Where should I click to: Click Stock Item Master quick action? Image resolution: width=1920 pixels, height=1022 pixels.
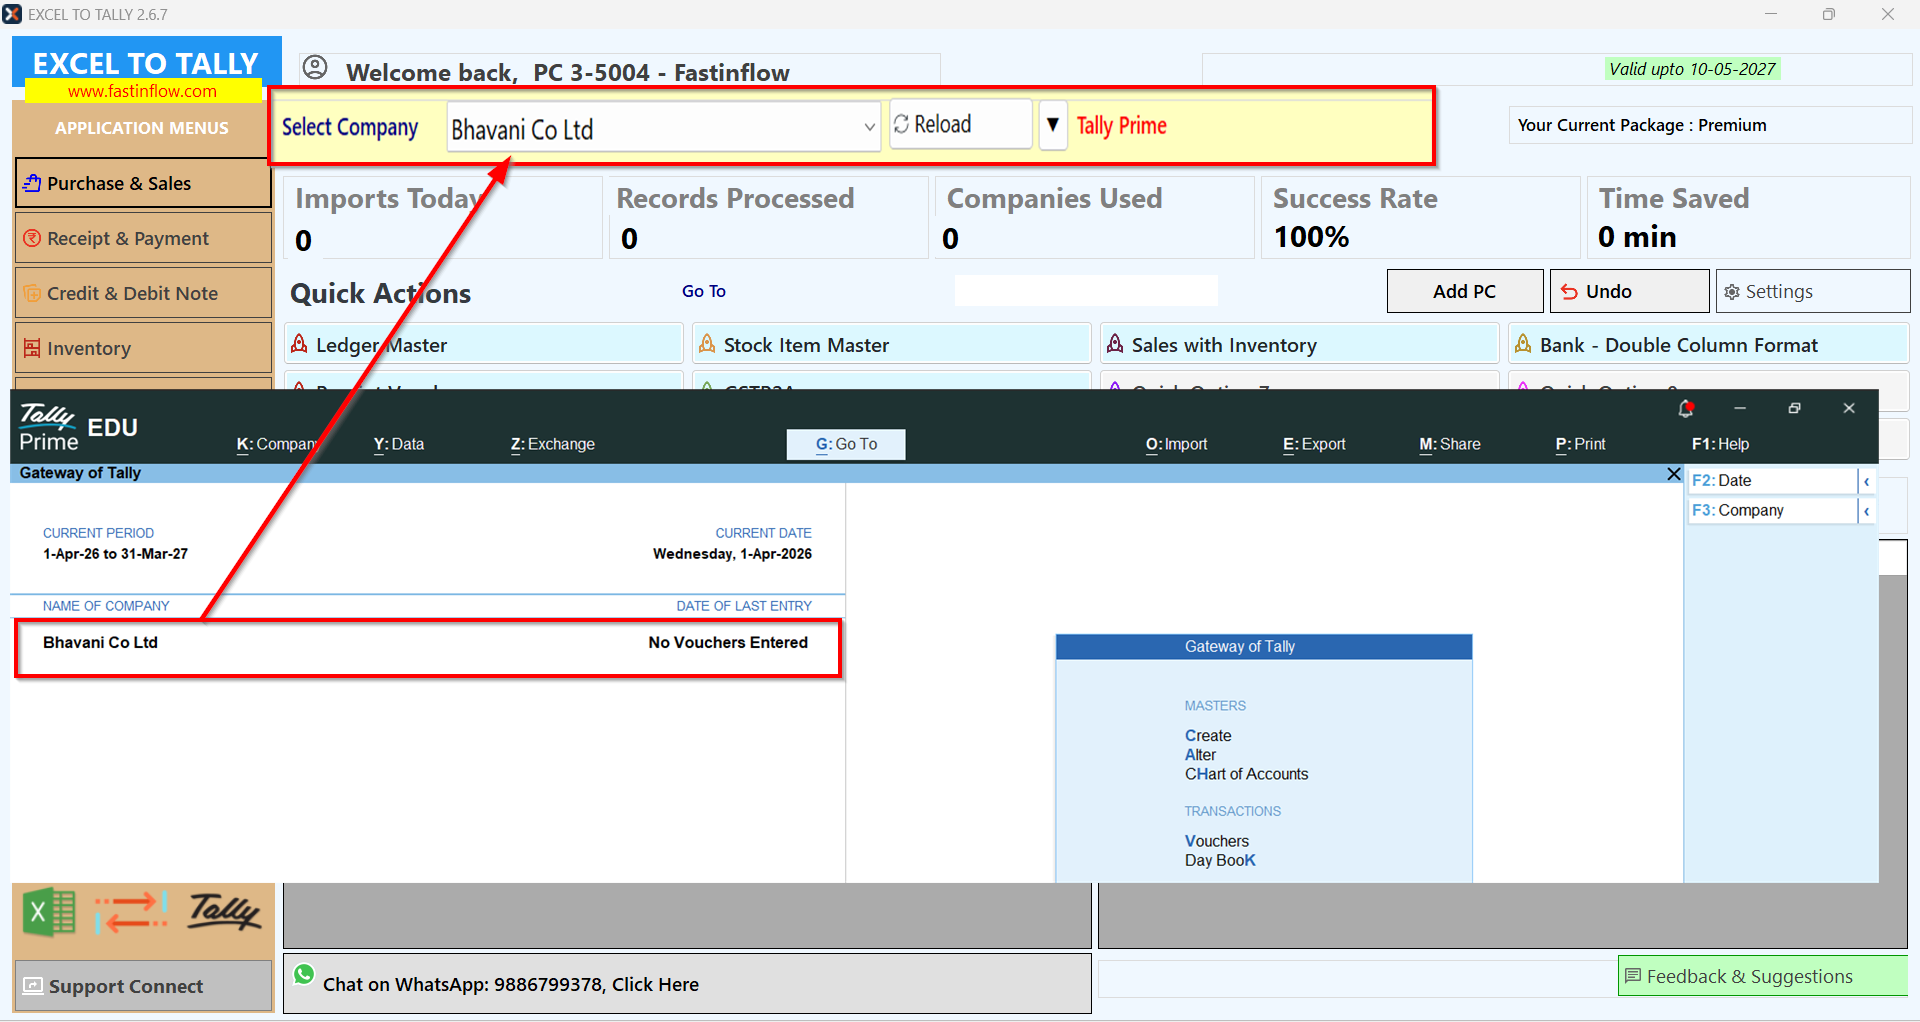click(891, 344)
